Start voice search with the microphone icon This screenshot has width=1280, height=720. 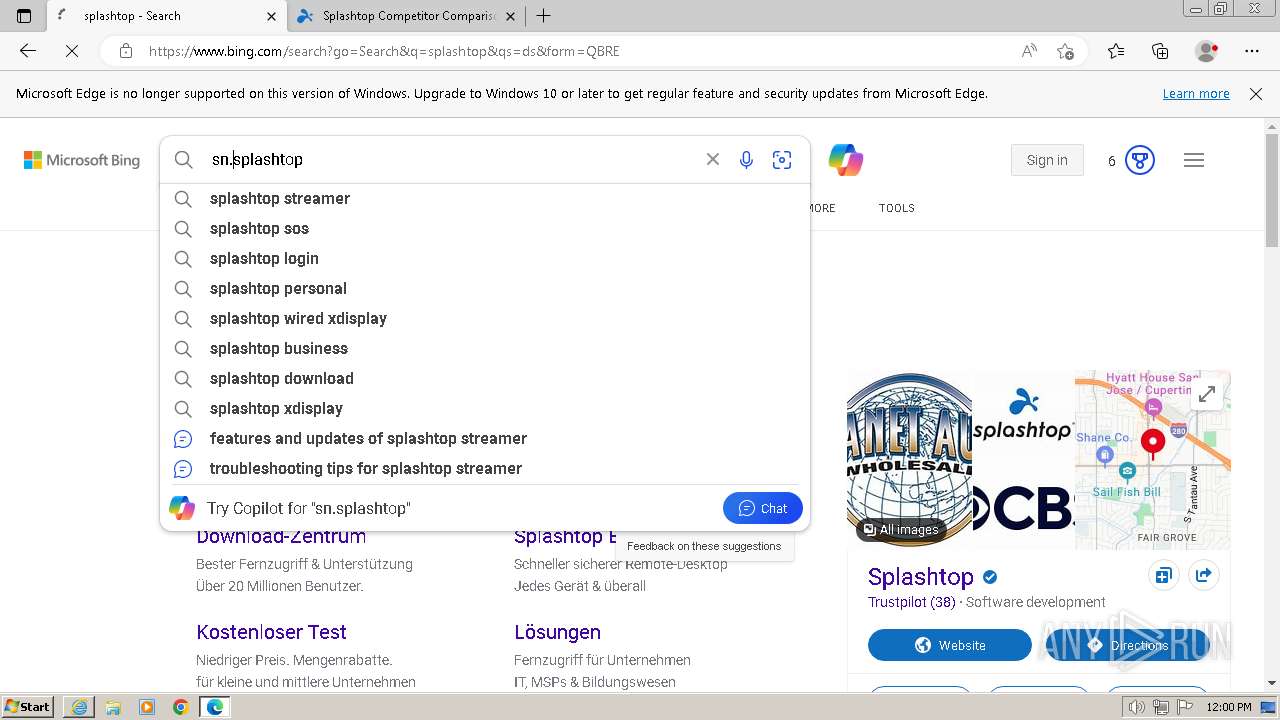pos(746,160)
